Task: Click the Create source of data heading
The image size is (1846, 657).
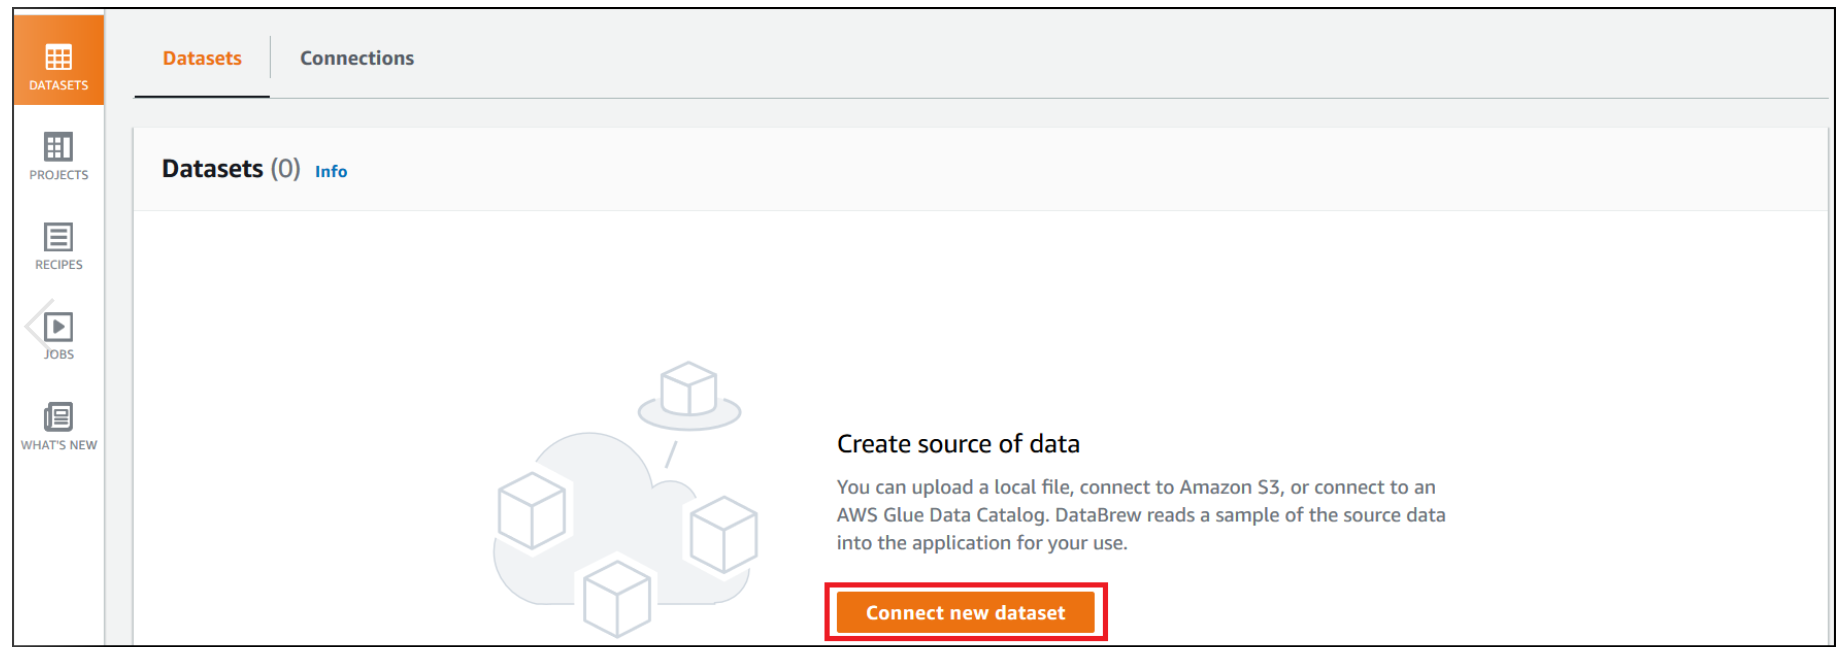Action: (958, 444)
